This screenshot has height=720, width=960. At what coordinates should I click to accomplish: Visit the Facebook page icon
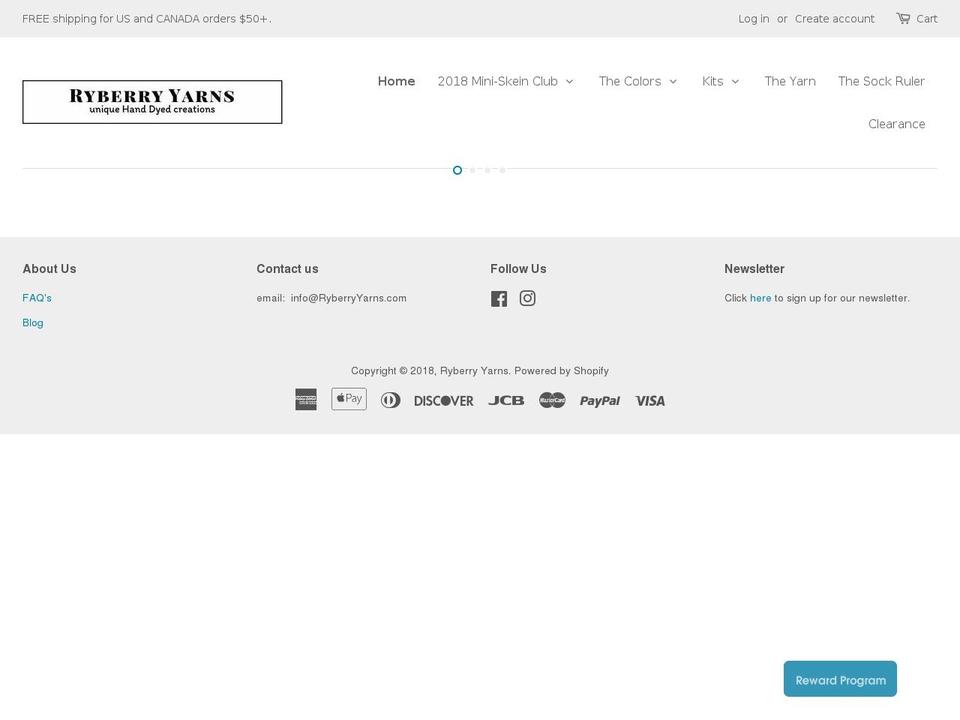point(499,298)
